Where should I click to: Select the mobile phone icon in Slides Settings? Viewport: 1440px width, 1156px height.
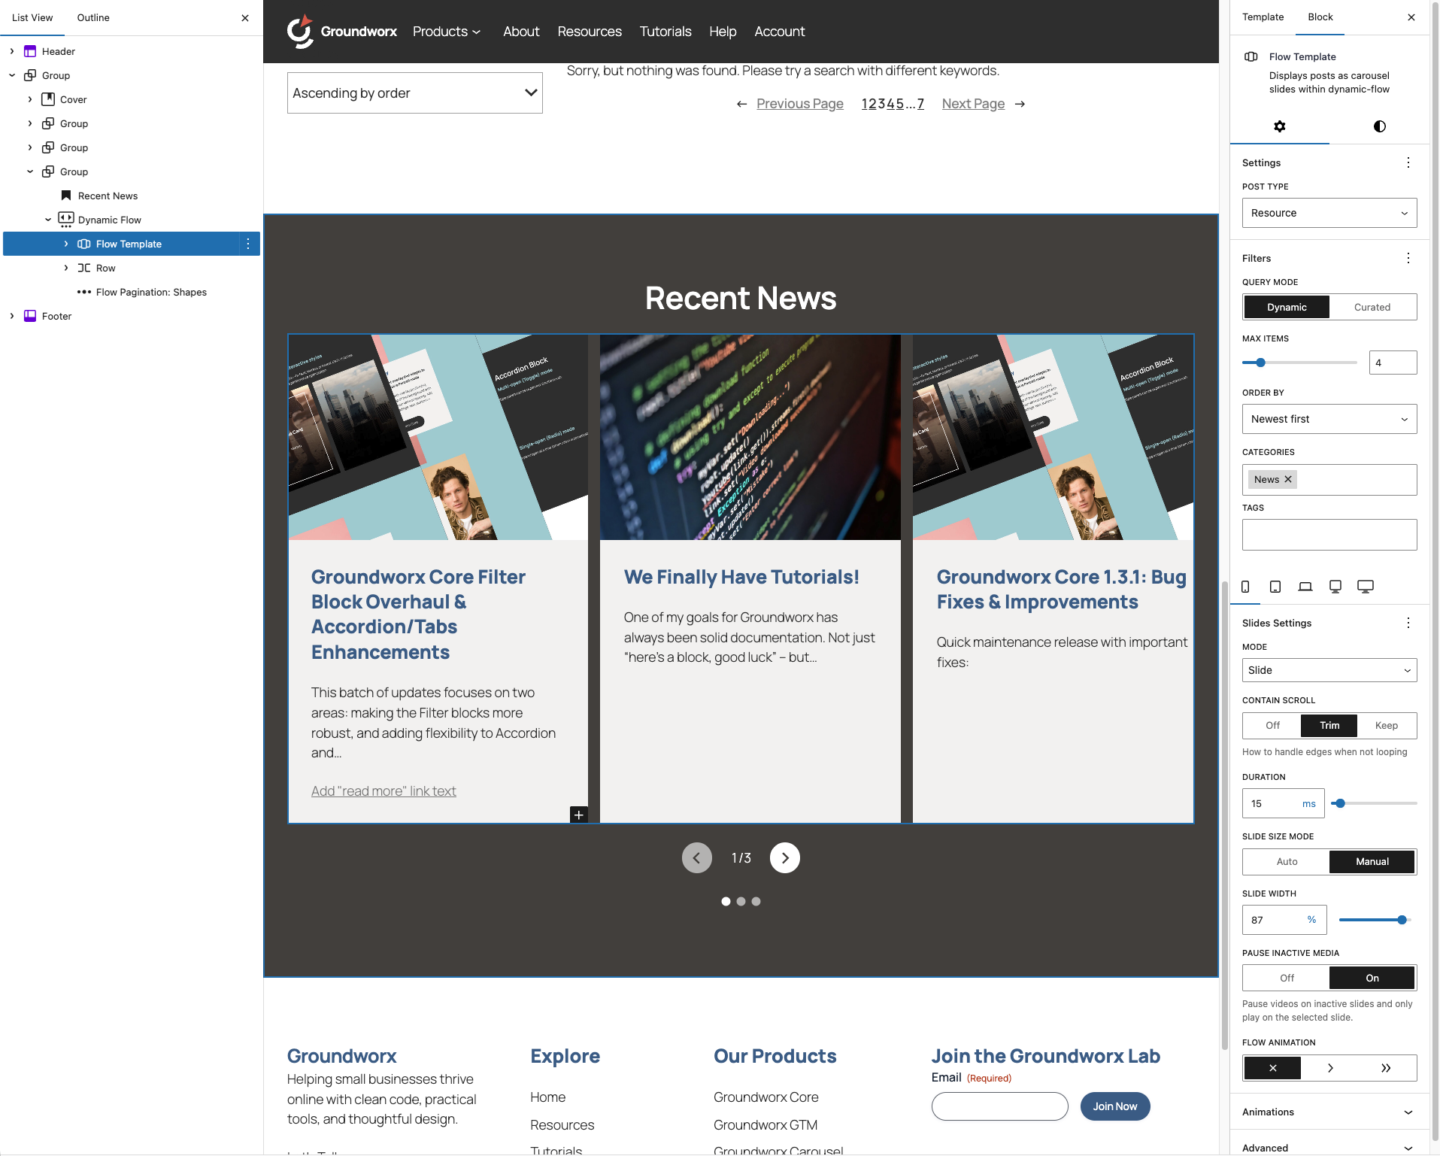(x=1245, y=587)
